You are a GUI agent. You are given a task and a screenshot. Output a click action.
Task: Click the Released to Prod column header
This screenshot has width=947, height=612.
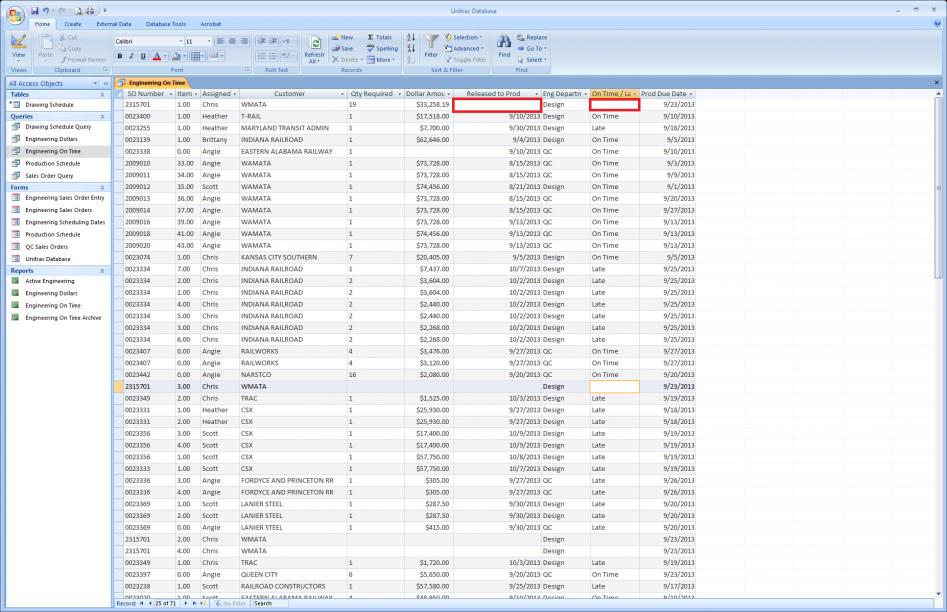pos(497,94)
